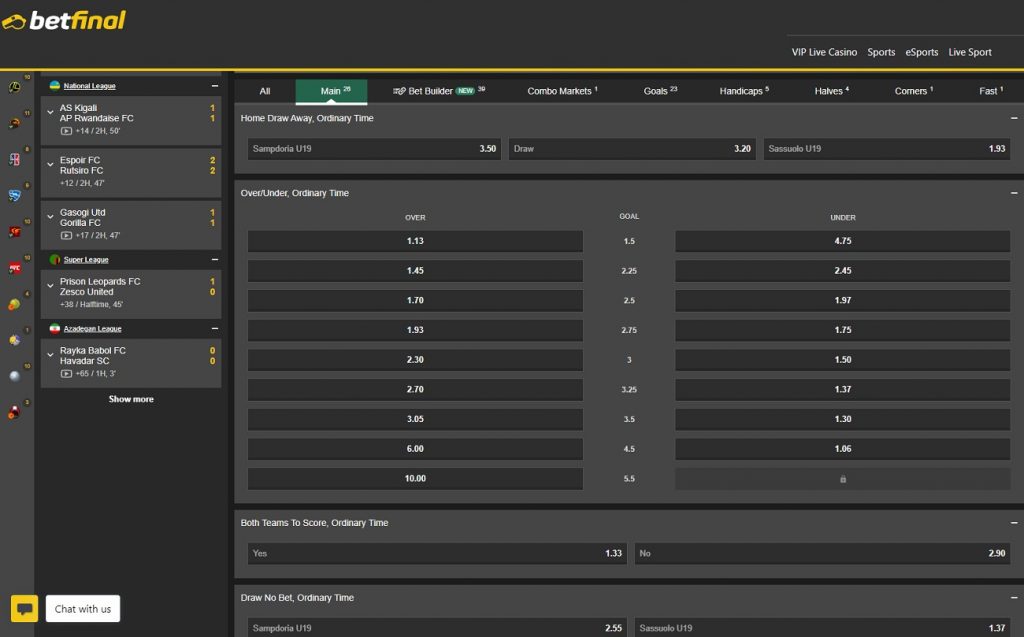This screenshot has width=1024, height=637.
Task: Expand the AS Kigali vs AP Rwandaise match
Action: tap(50, 112)
